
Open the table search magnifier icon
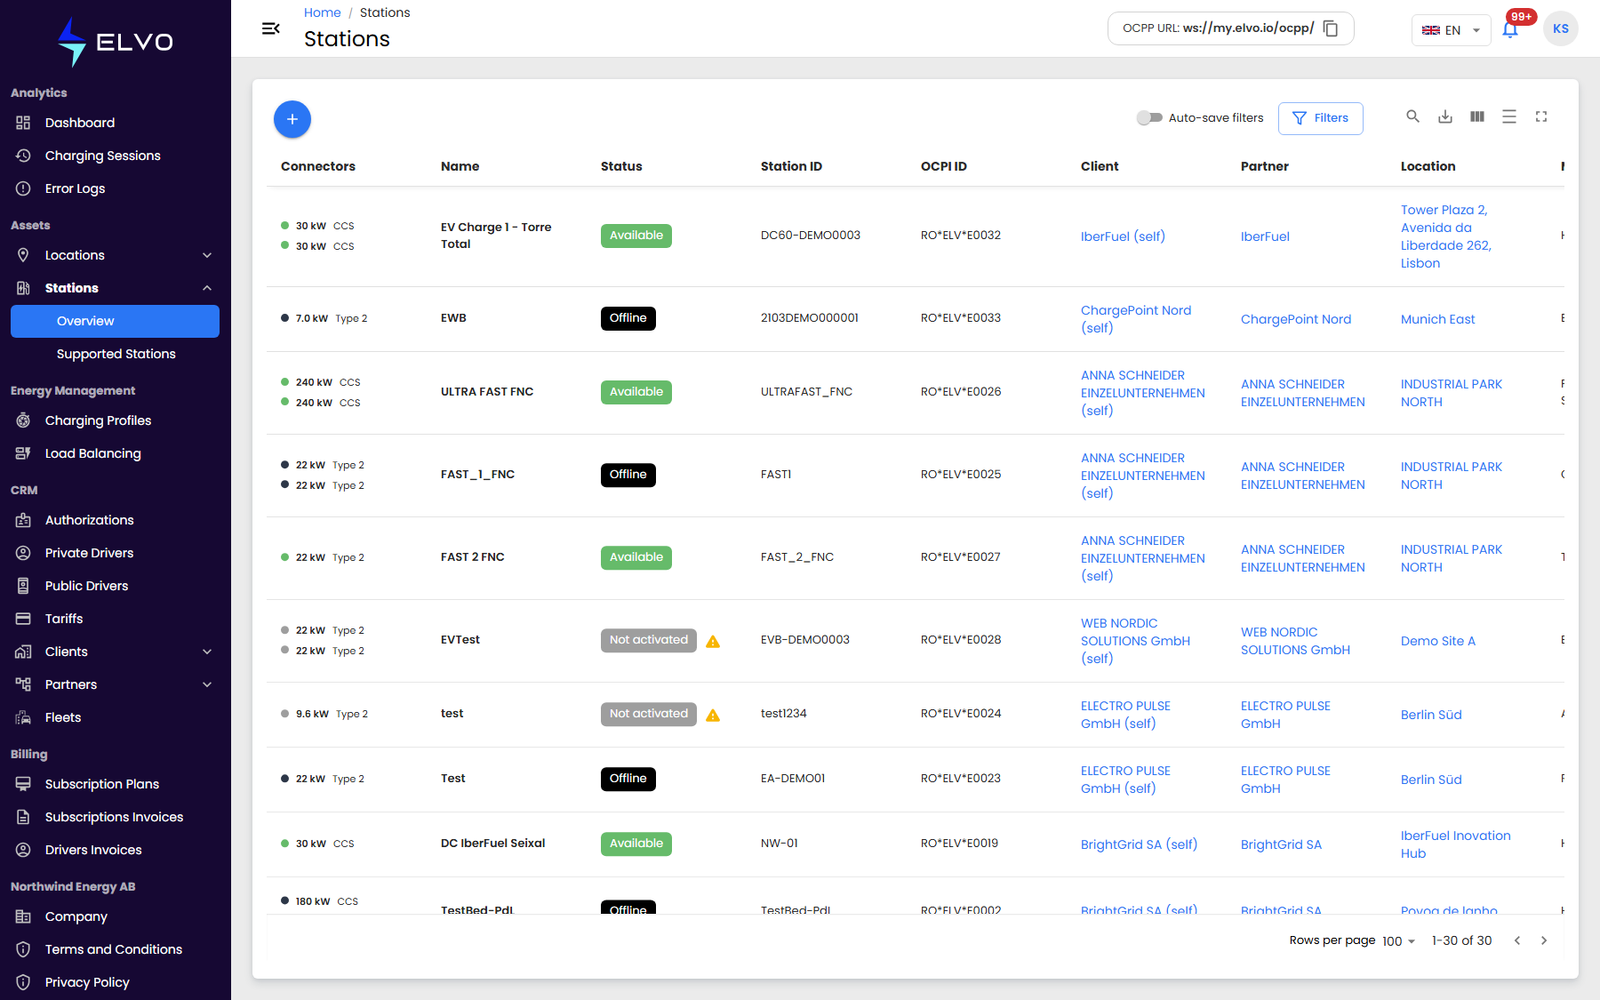point(1413,117)
